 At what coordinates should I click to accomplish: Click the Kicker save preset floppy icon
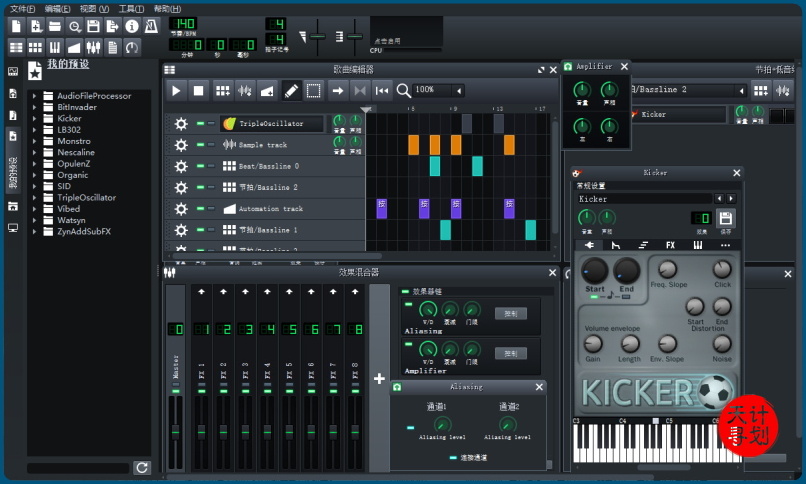(x=726, y=218)
